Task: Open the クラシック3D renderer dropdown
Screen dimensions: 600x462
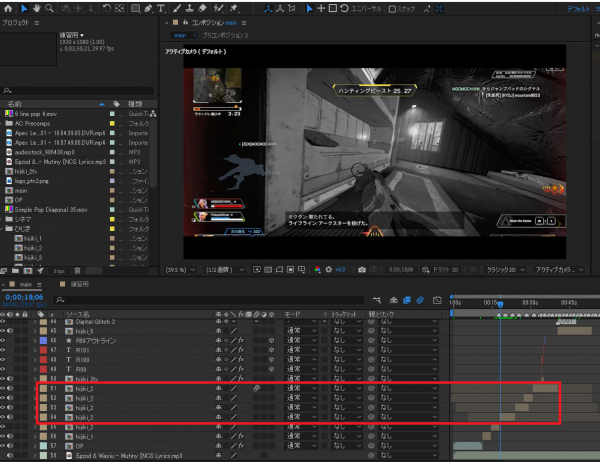Action: click(x=505, y=270)
